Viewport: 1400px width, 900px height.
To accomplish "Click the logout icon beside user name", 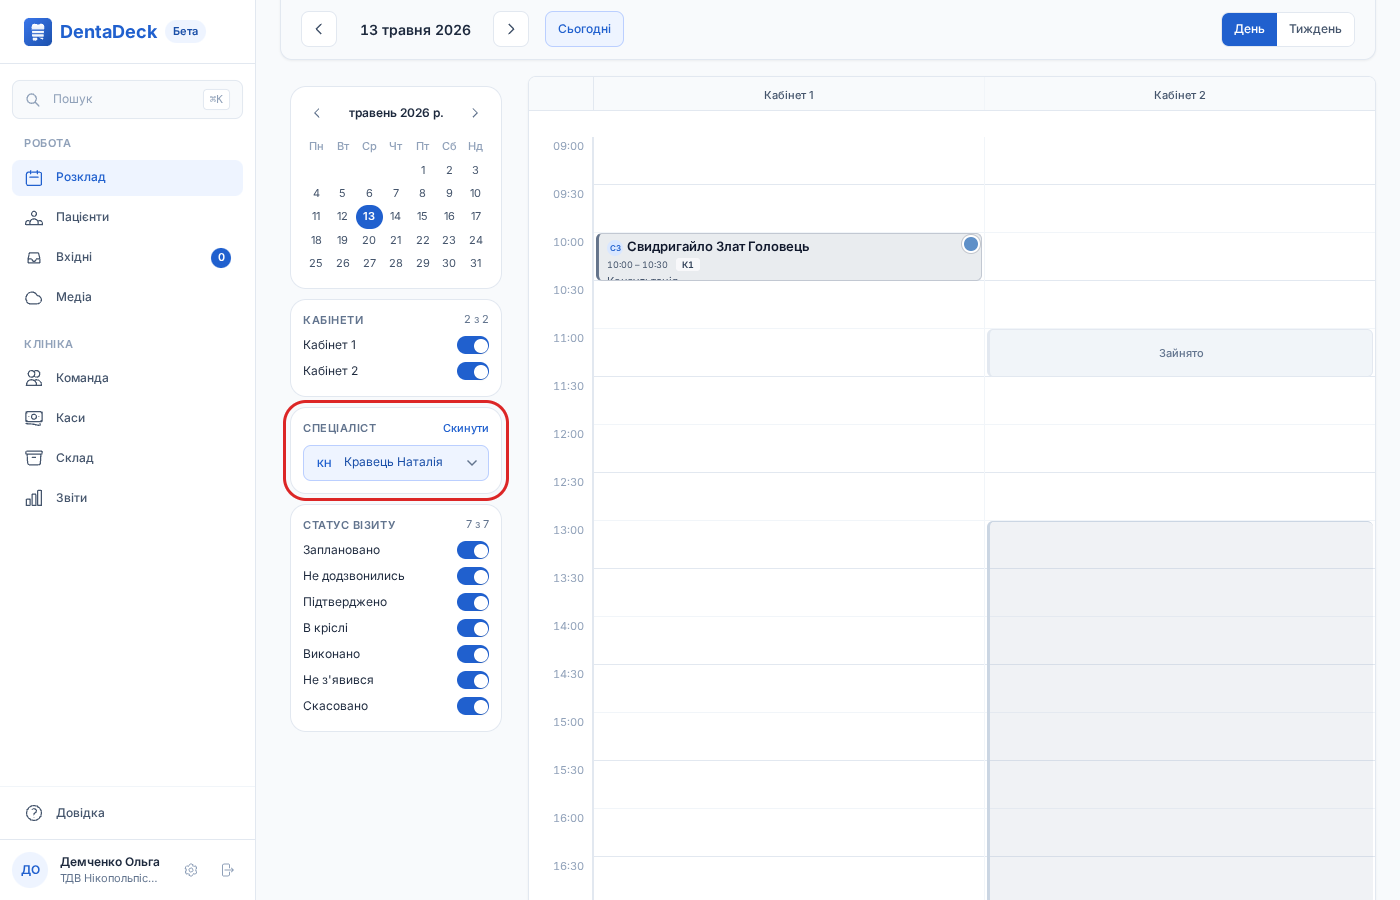I will [x=227, y=870].
